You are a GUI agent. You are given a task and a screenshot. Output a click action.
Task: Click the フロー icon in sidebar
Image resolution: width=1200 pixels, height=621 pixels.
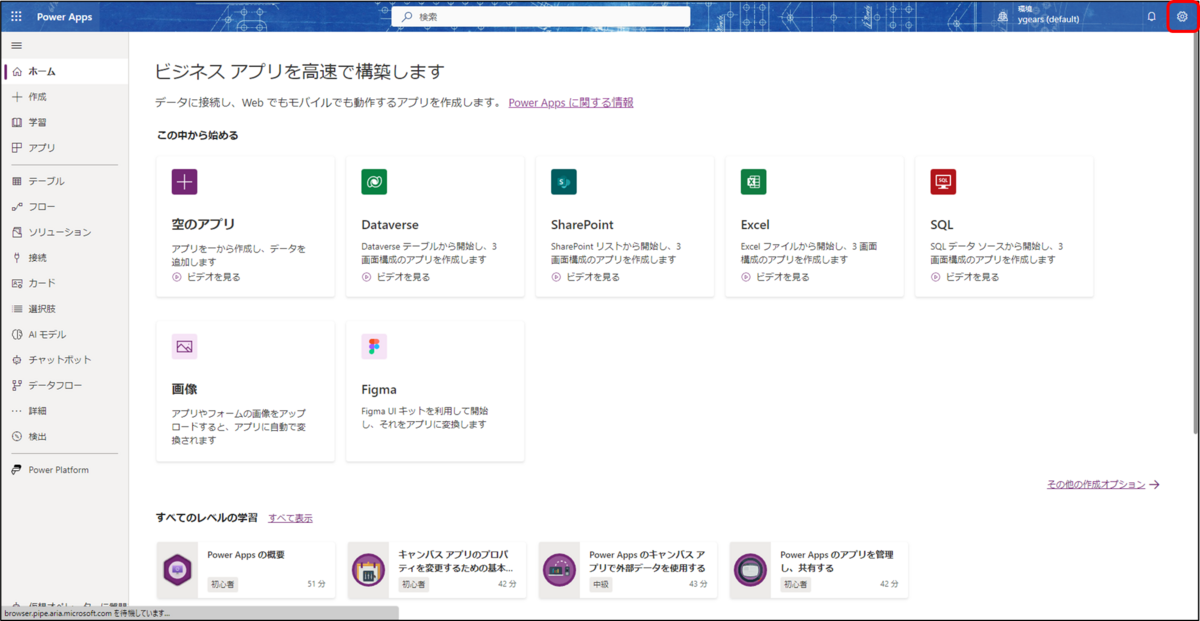coord(17,207)
